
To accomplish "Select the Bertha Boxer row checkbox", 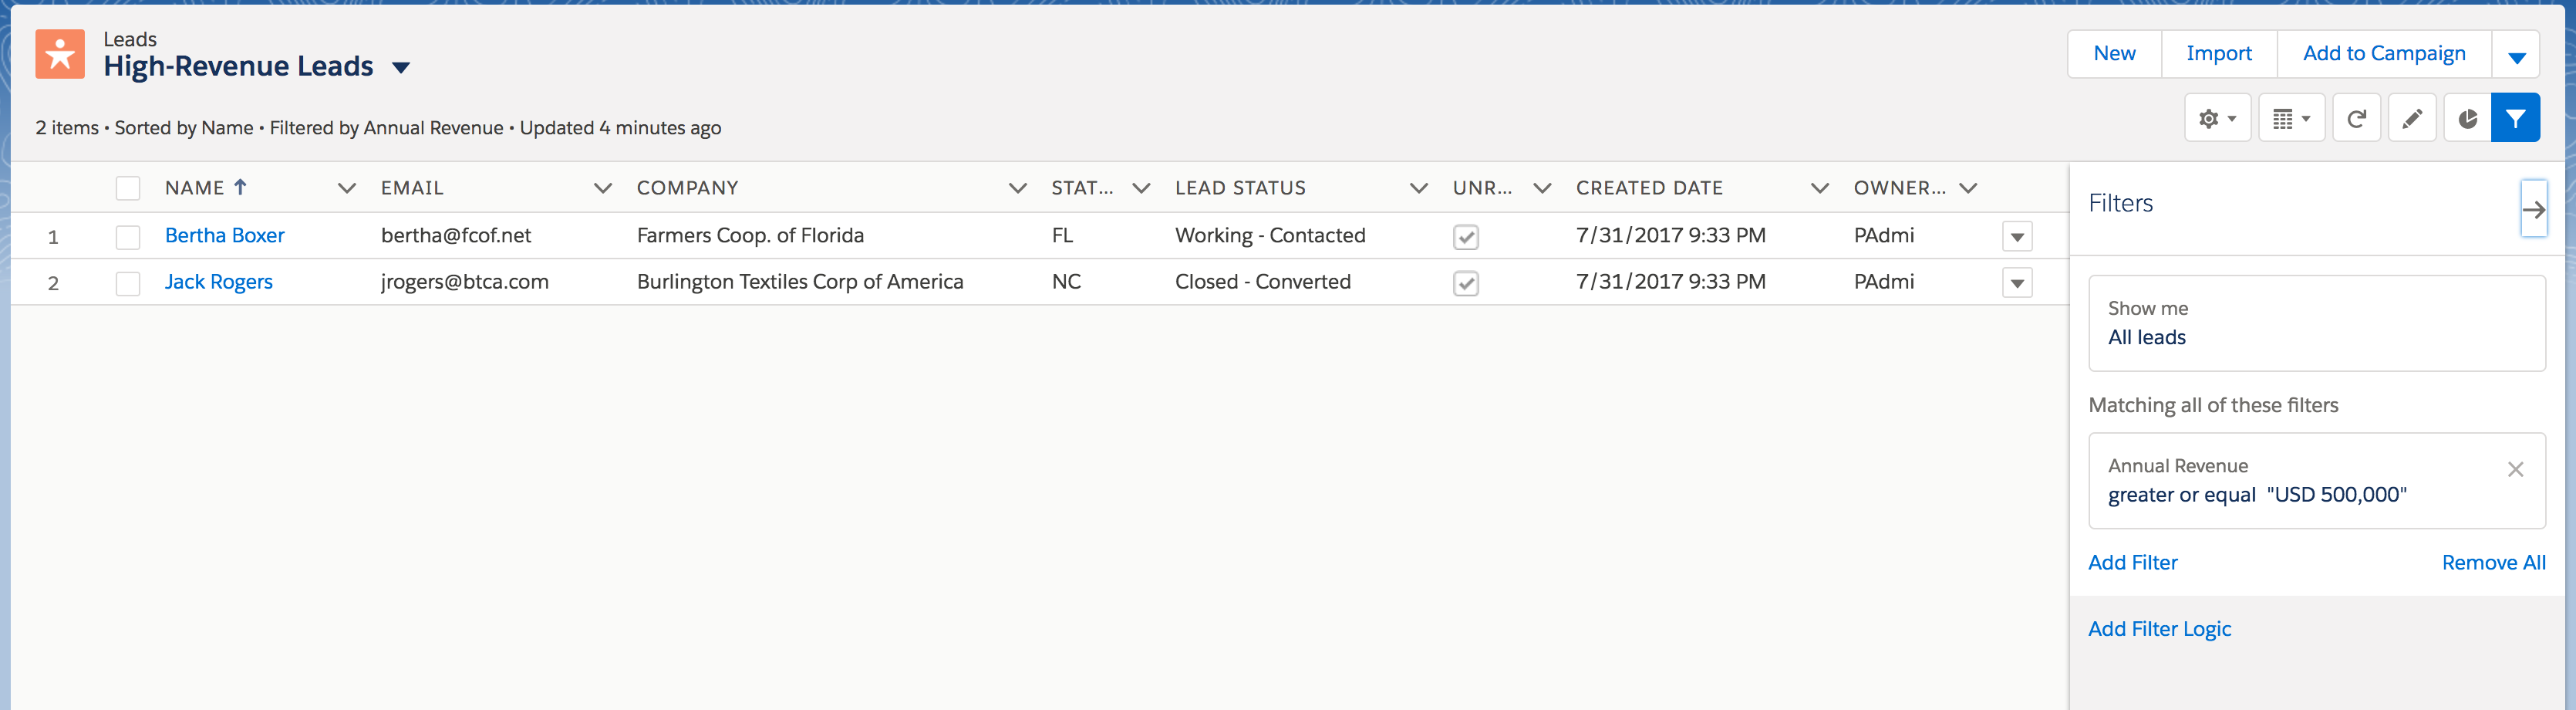I will pyautogui.click(x=128, y=237).
